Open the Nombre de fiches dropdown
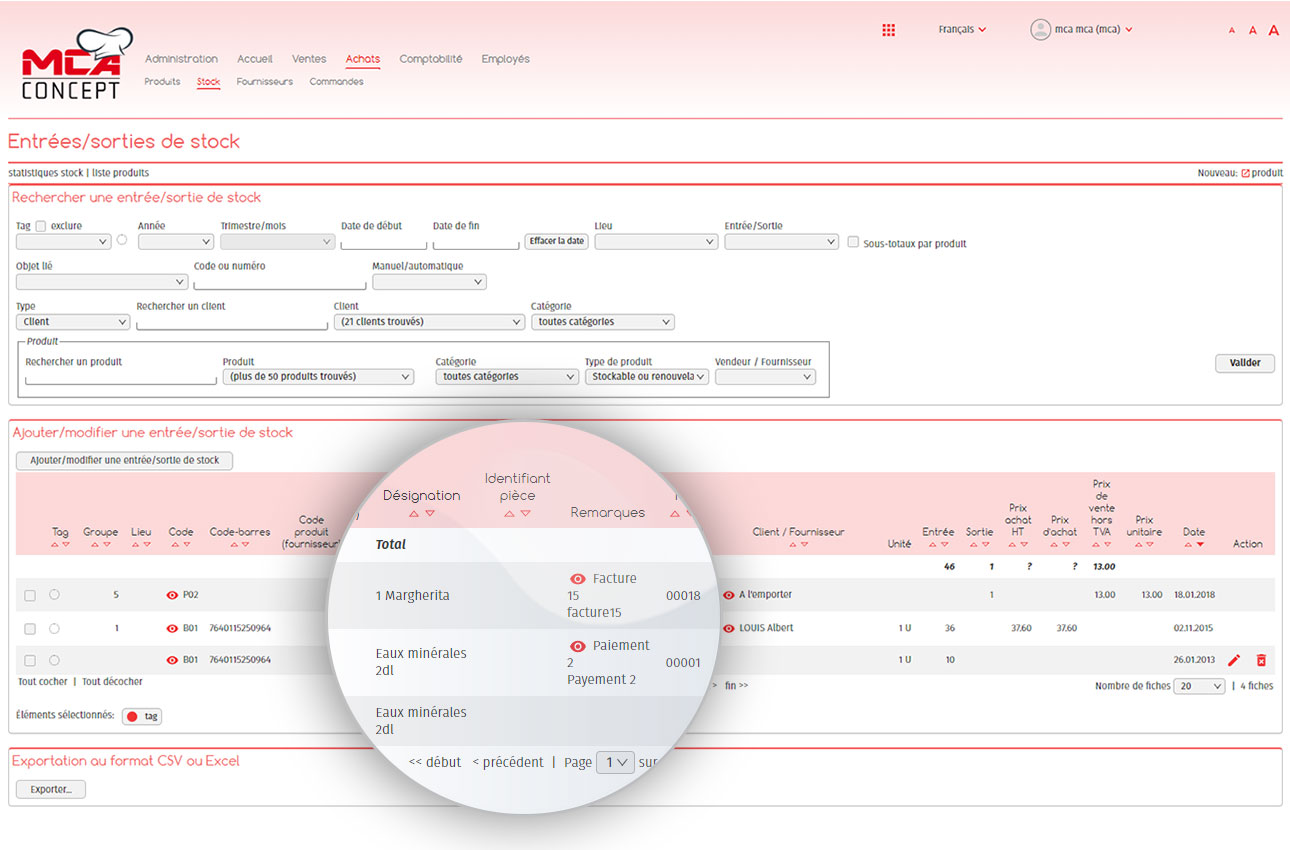 1200,686
